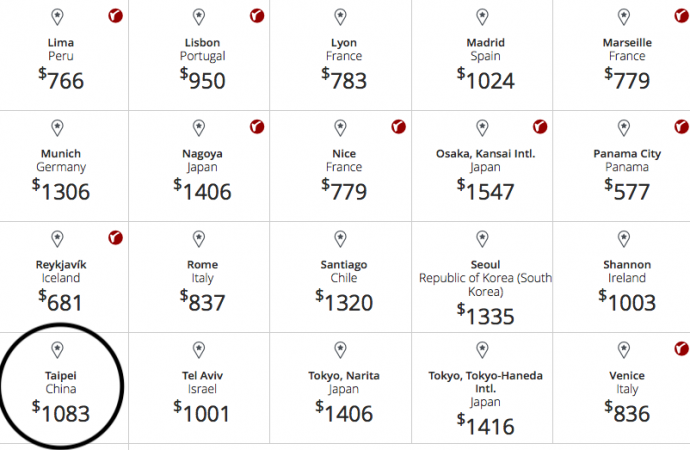Click the red airline badge in Venice tile
Viewport: 690px width, 450px height.
tap(681, 349)
